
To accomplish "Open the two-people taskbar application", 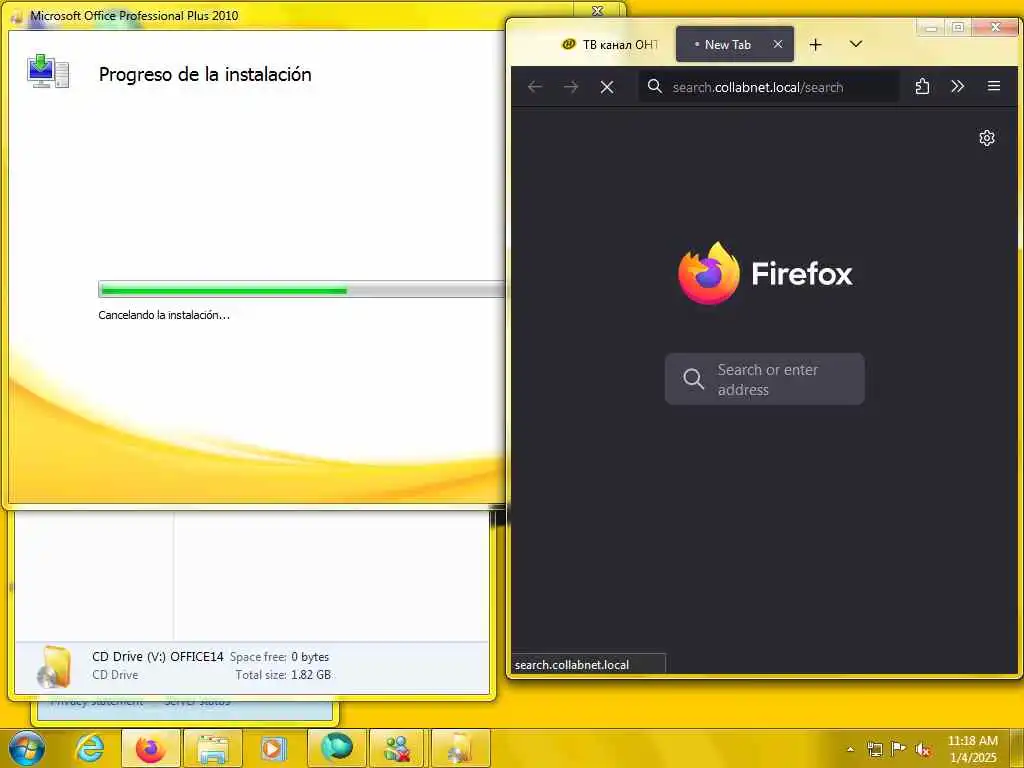I will (x=398, y=748).
